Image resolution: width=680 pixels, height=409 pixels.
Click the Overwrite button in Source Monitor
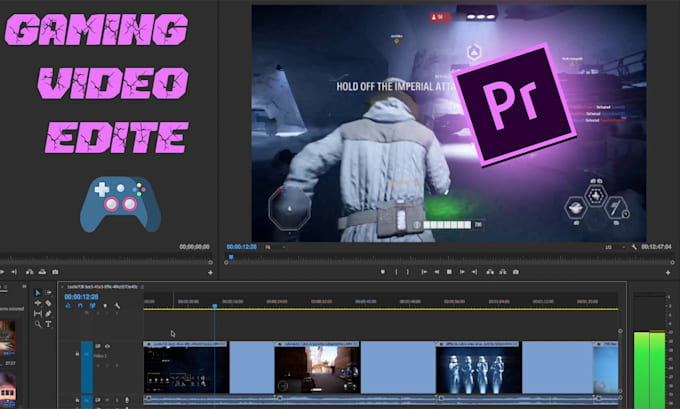click(42, 272)
